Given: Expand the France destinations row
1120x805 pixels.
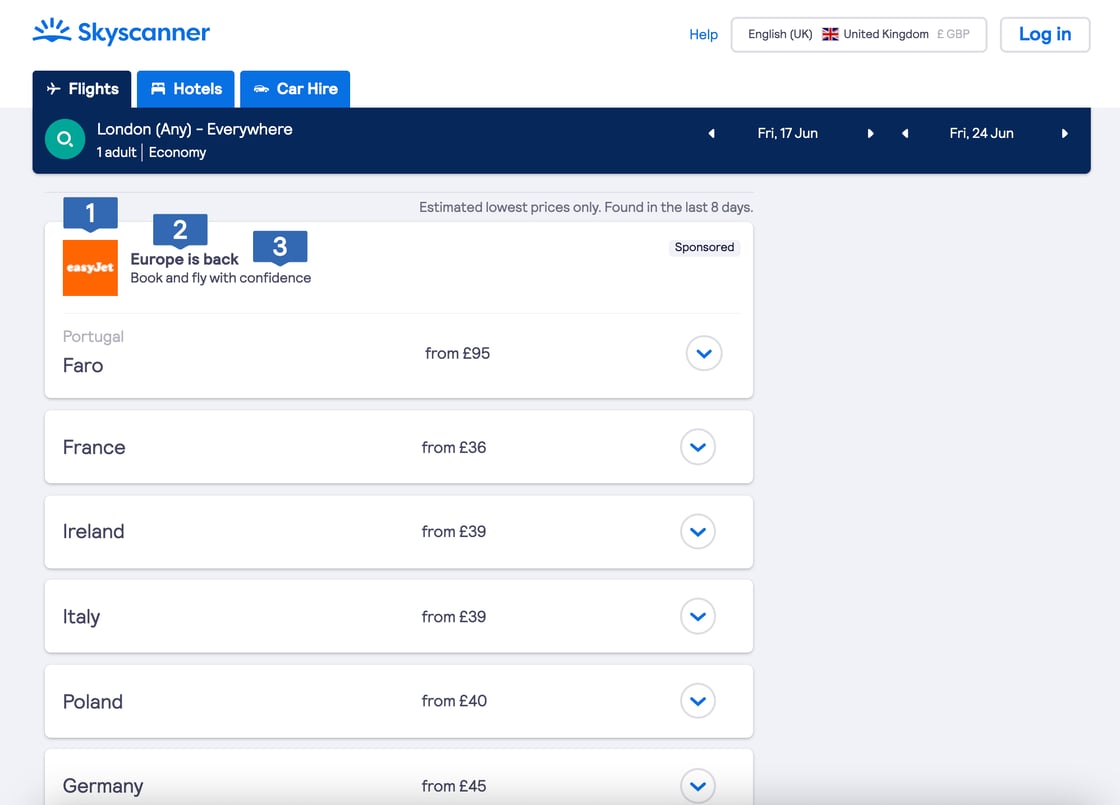Looking at the screenshot, I should 698,447.
